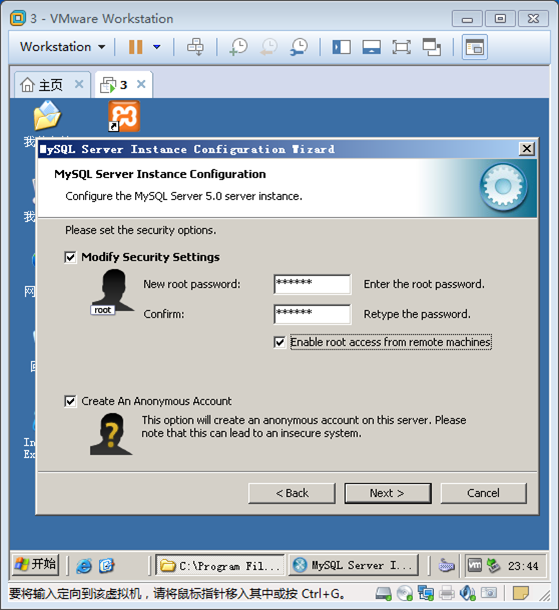The width and height of the screenshot is (559, 610).
Task: Click the New root password field
Action: [x=312, y=284]
